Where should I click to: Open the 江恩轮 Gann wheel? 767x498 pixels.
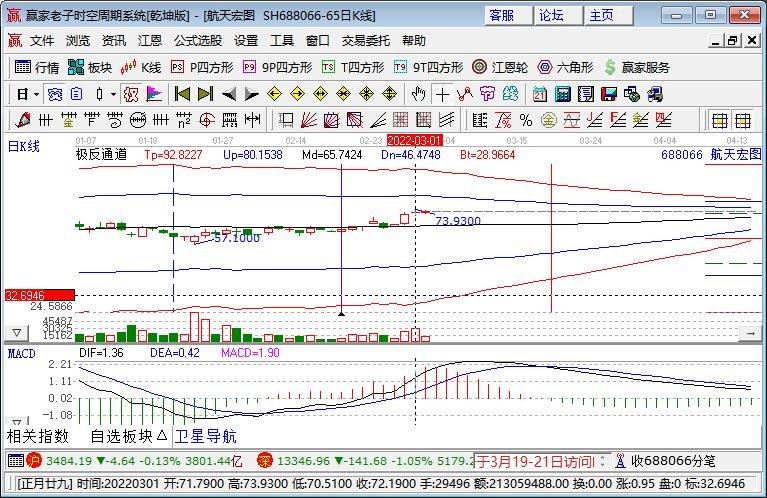coord(500,67)
